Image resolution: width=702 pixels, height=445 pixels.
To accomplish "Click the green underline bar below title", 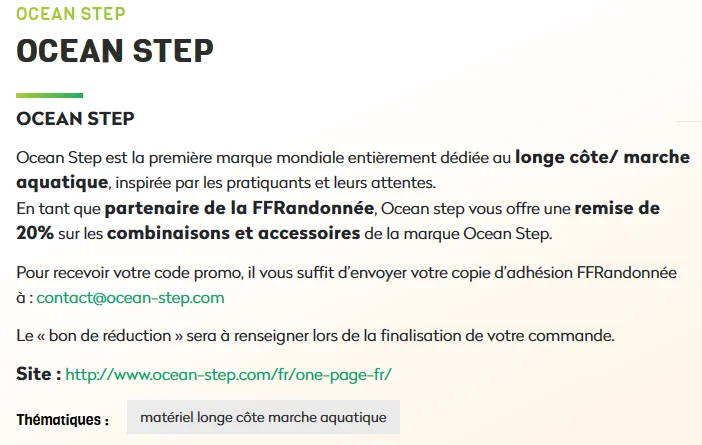I will click(49, 95).
